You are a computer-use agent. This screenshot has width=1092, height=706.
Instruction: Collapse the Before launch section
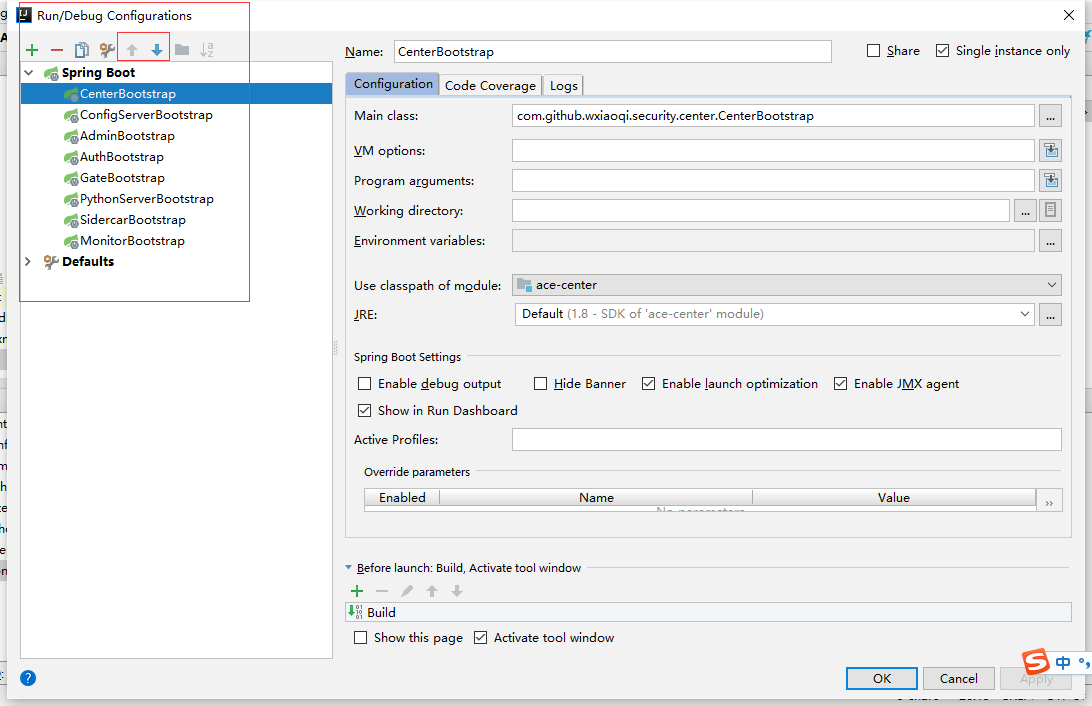(349, 567)
